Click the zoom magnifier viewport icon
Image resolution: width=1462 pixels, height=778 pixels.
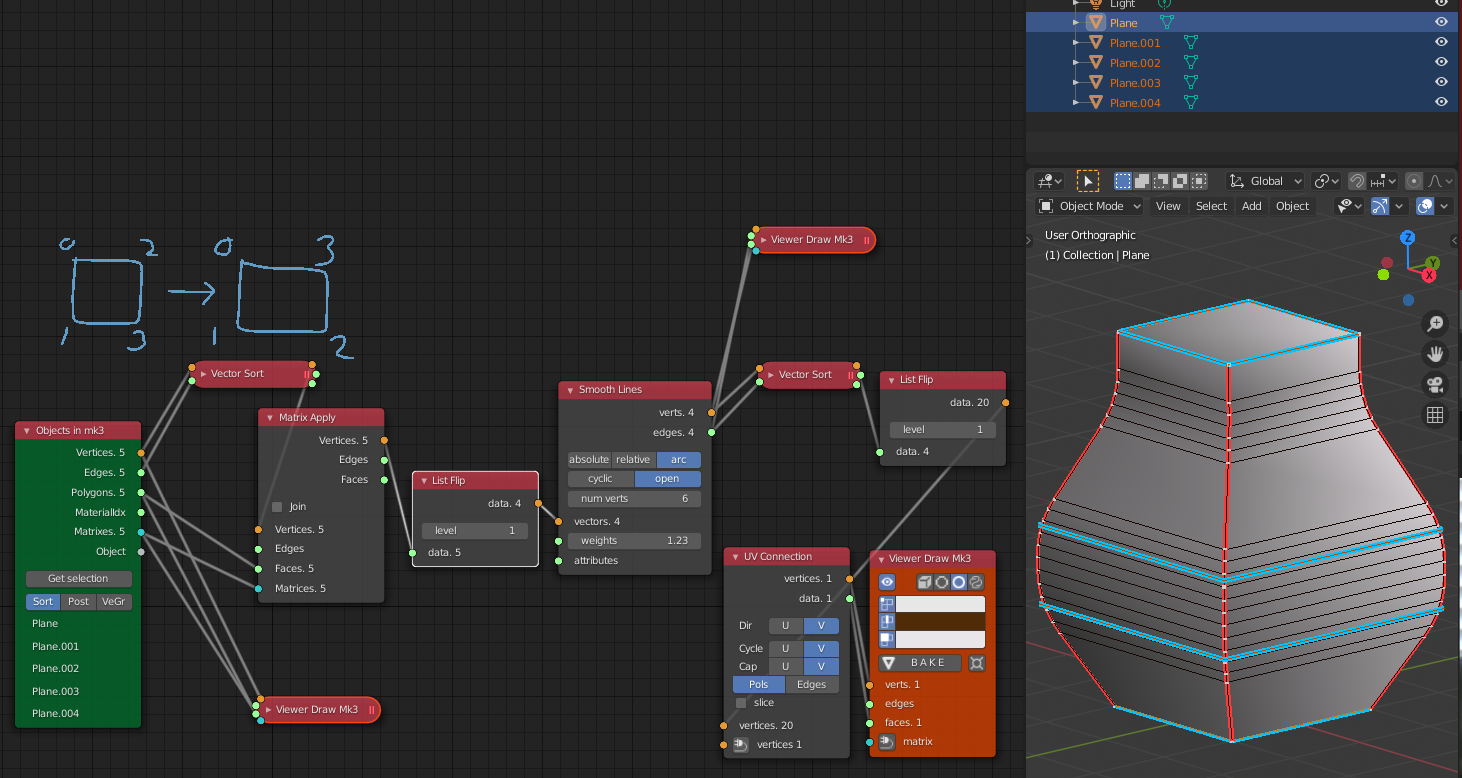pos(1435,323)
